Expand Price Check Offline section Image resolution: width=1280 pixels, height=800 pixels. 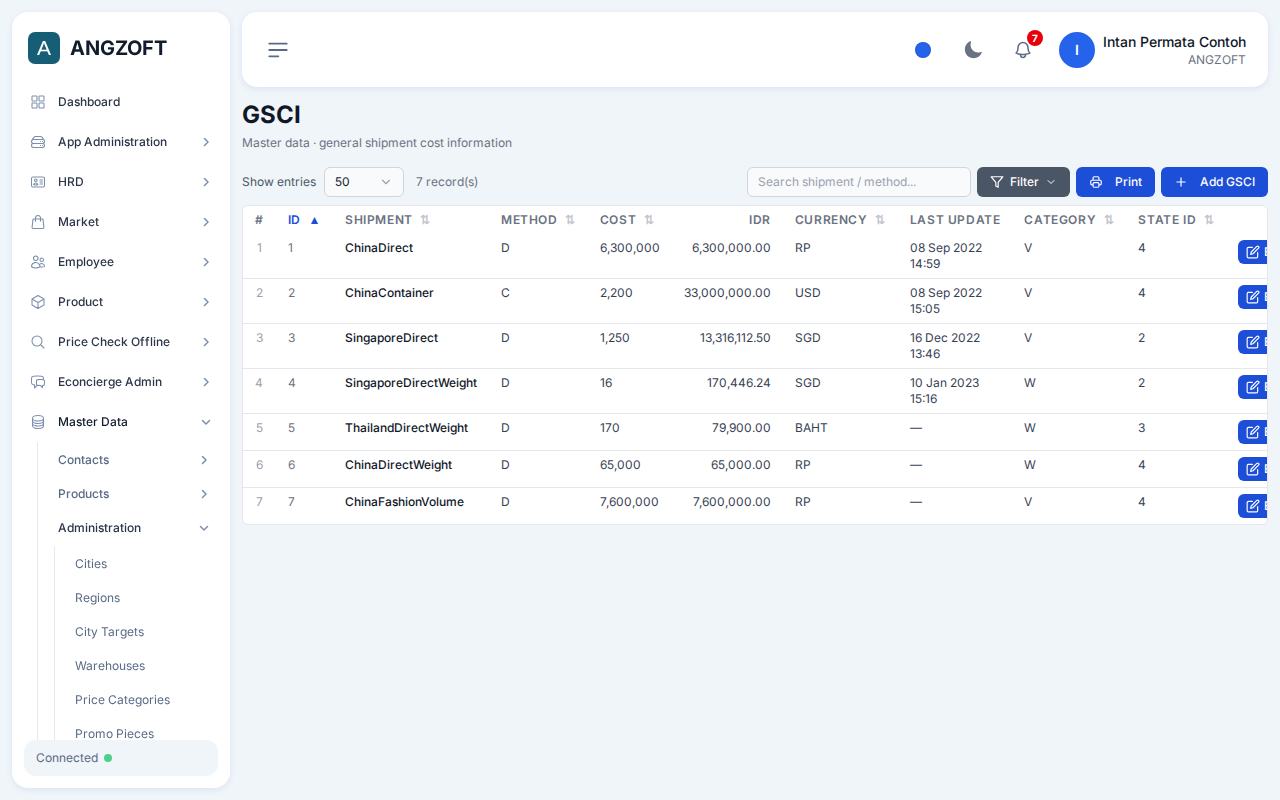(x=121, y=342)
